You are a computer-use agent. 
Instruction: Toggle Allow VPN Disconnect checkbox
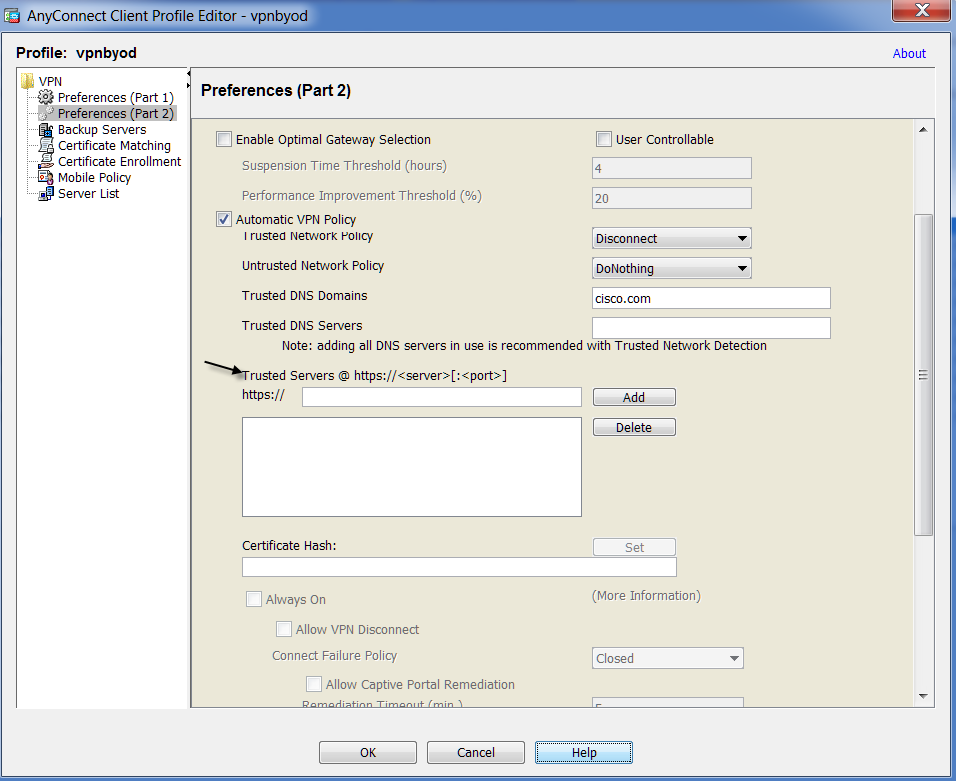click(x=284, y=629)
